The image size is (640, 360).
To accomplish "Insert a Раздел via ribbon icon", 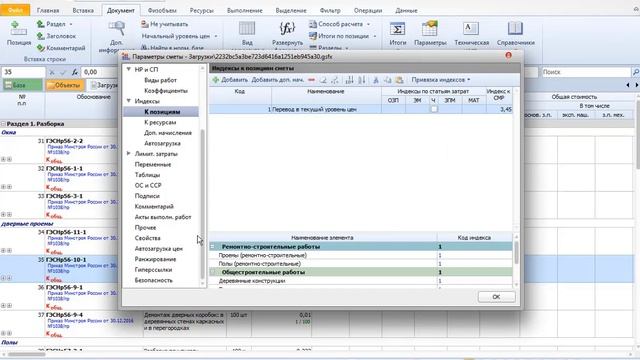I will pyautogui.click(x=40, y=24).
